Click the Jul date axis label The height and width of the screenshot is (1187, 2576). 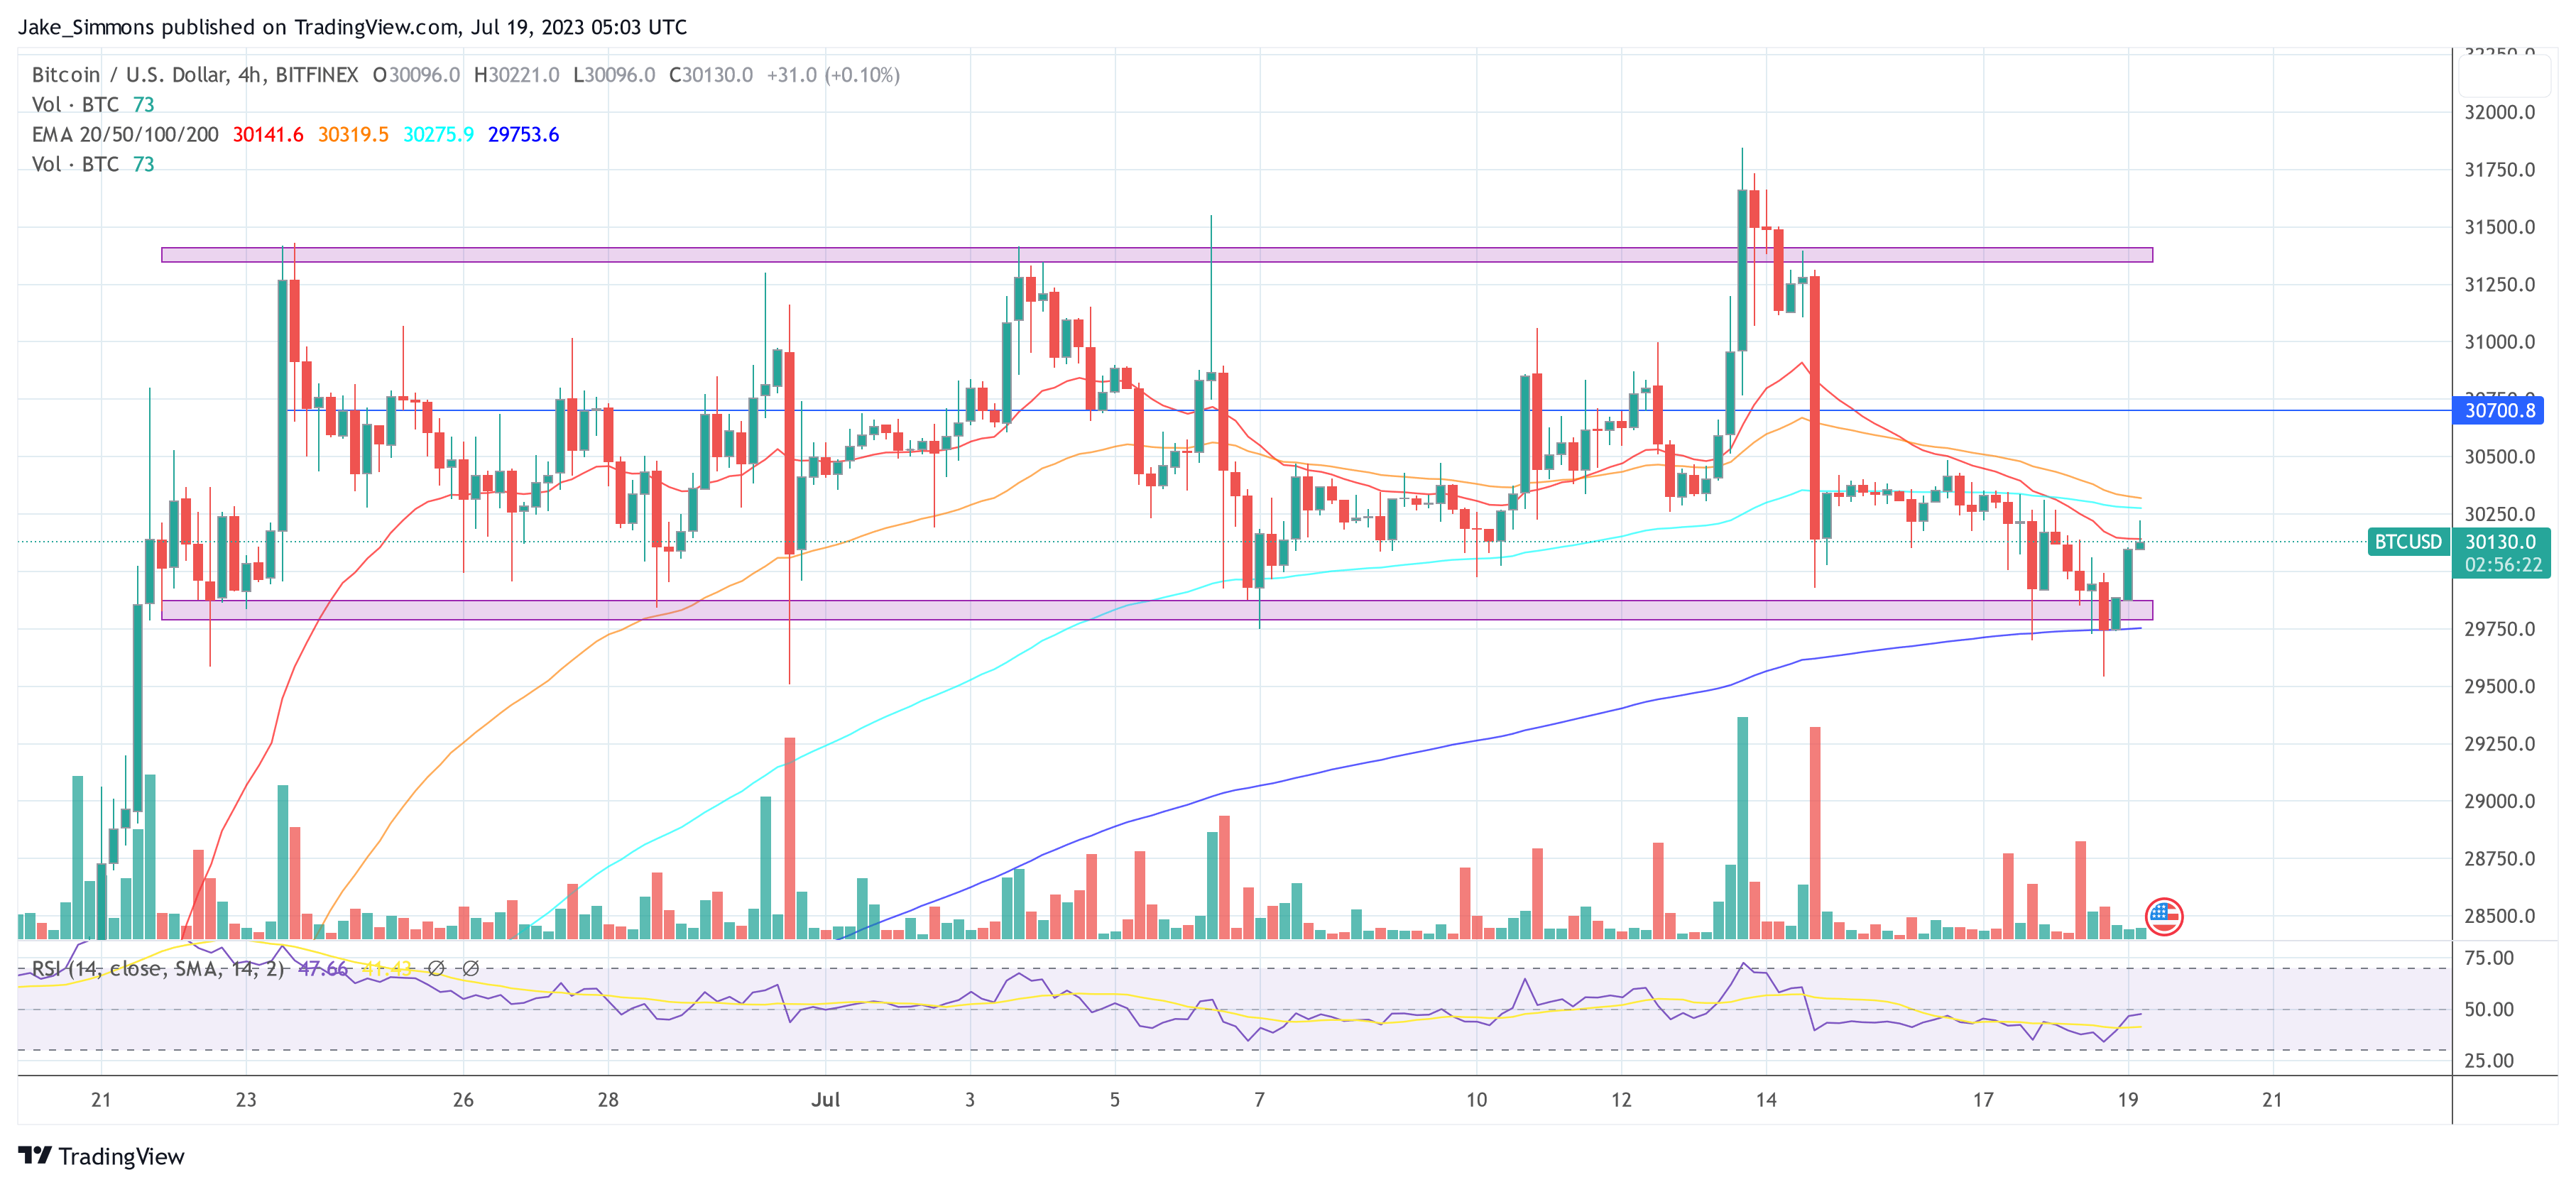[825, 1099]
